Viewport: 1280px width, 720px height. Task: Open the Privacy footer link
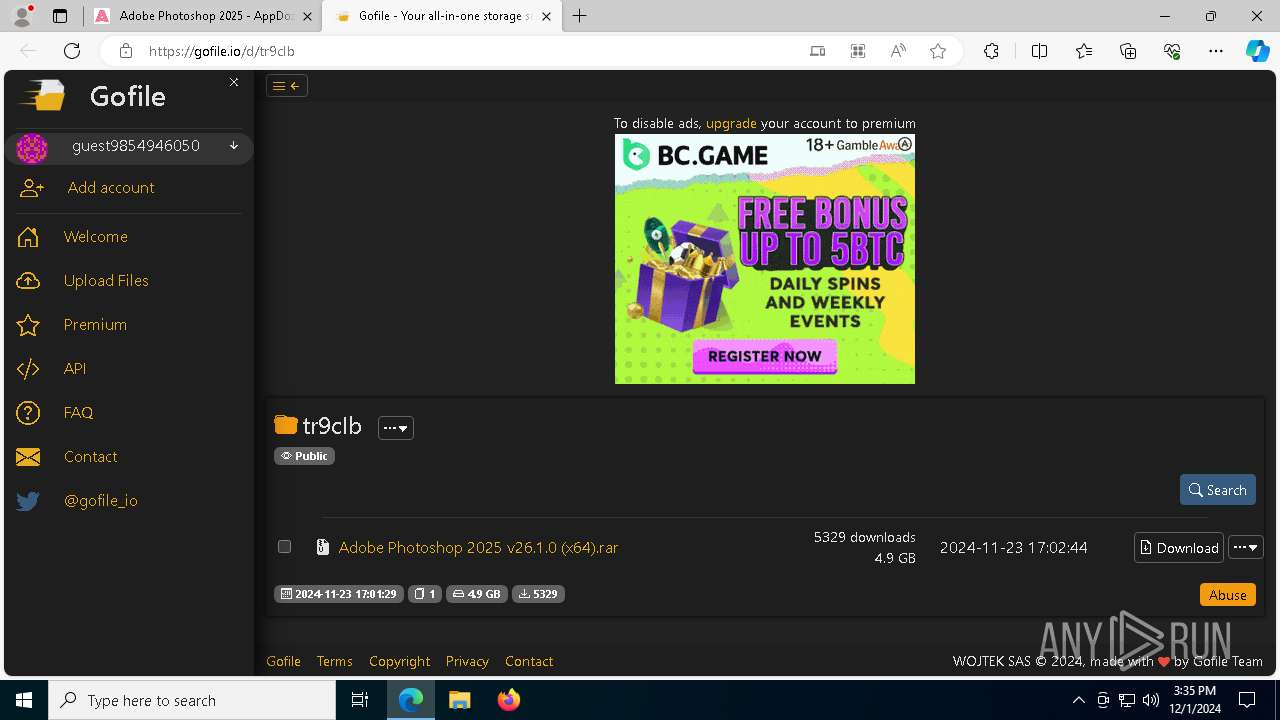pos(467,661)
